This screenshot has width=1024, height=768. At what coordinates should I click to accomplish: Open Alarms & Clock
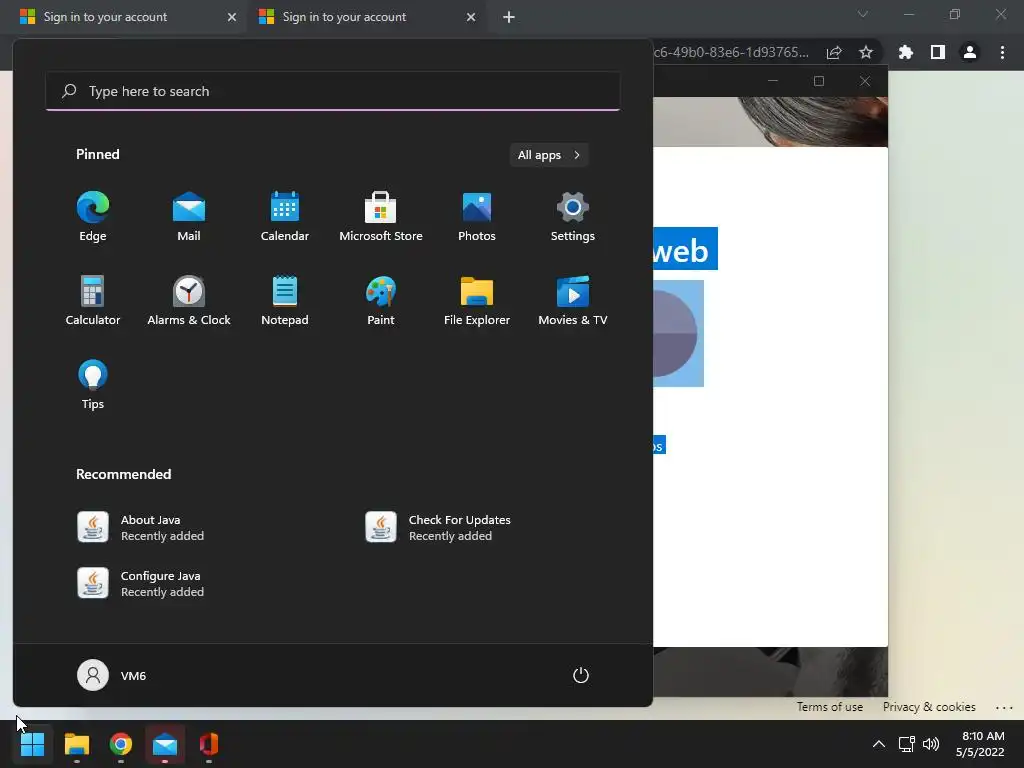coord(189,300)
